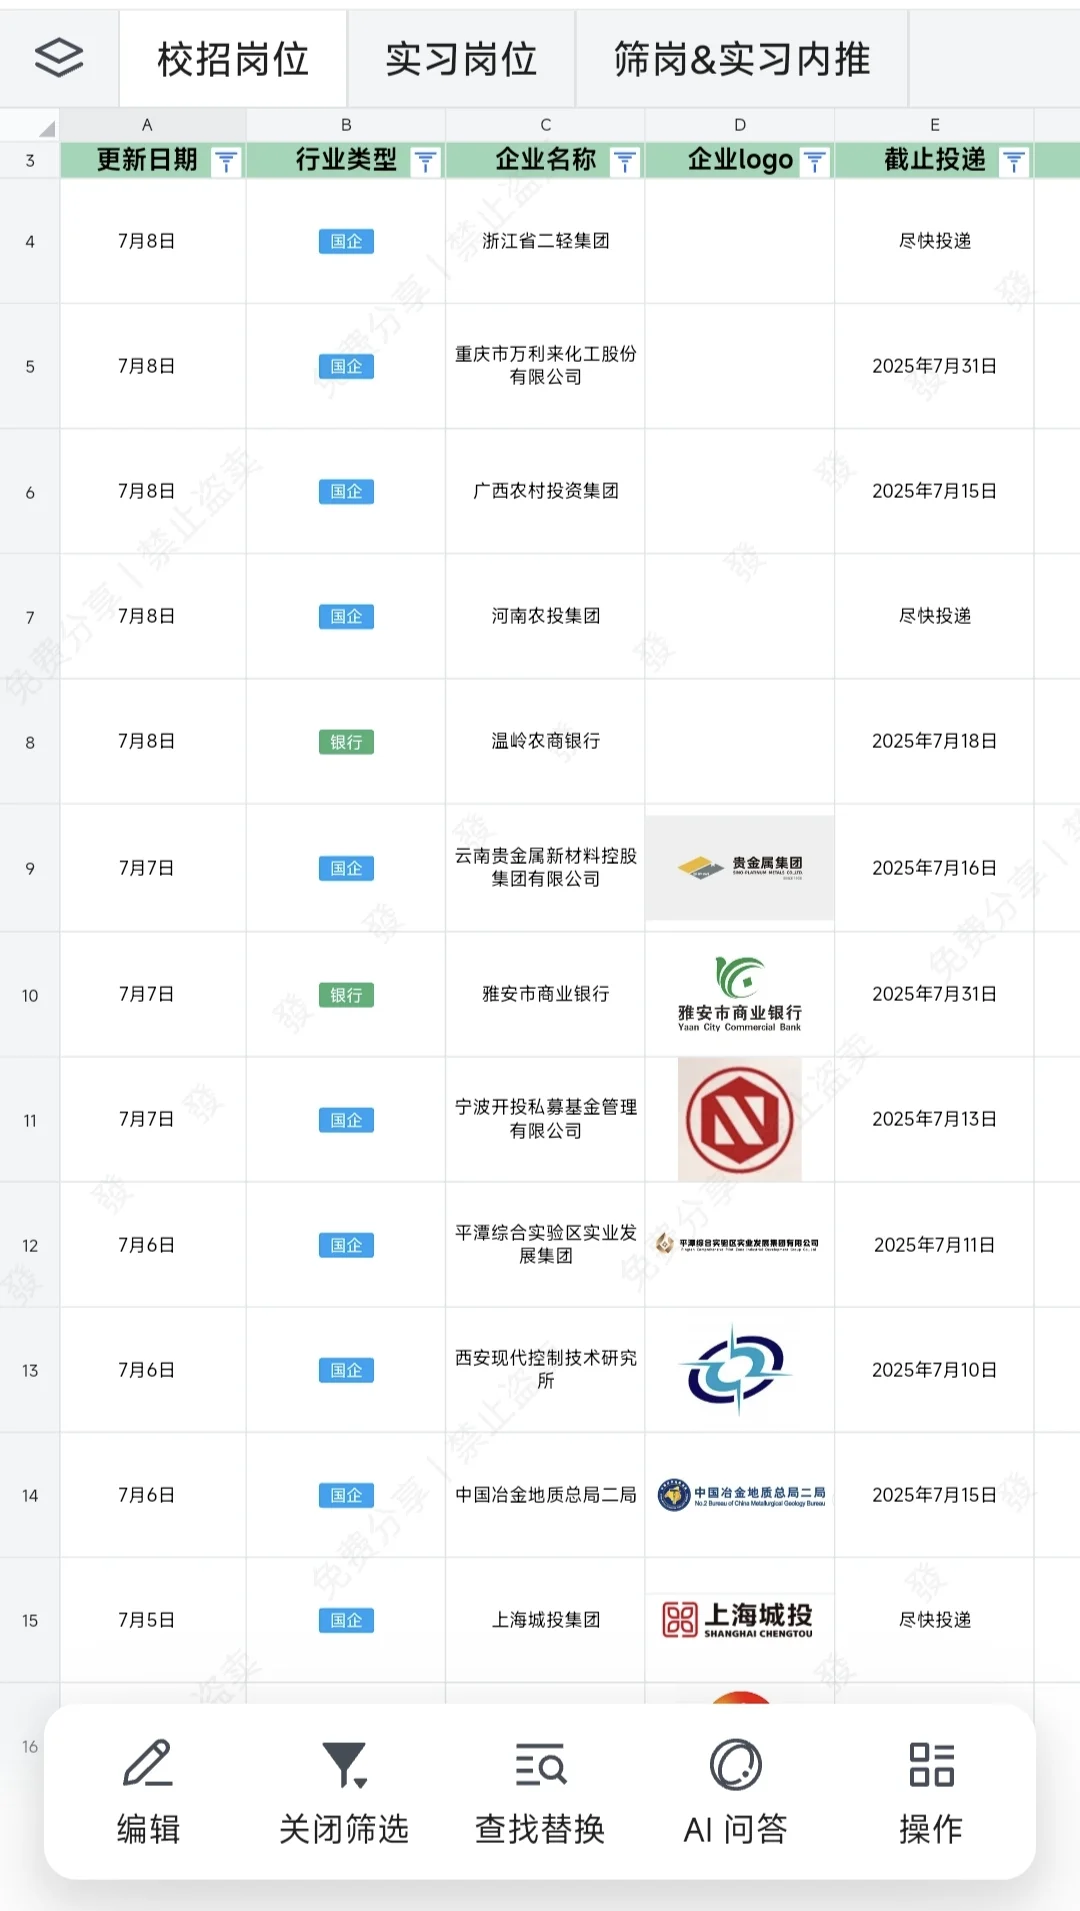Select cell 宁波开投私募基金管理有限公司
Viewport: 1080px width, 1911px height.
(546, 1119)
